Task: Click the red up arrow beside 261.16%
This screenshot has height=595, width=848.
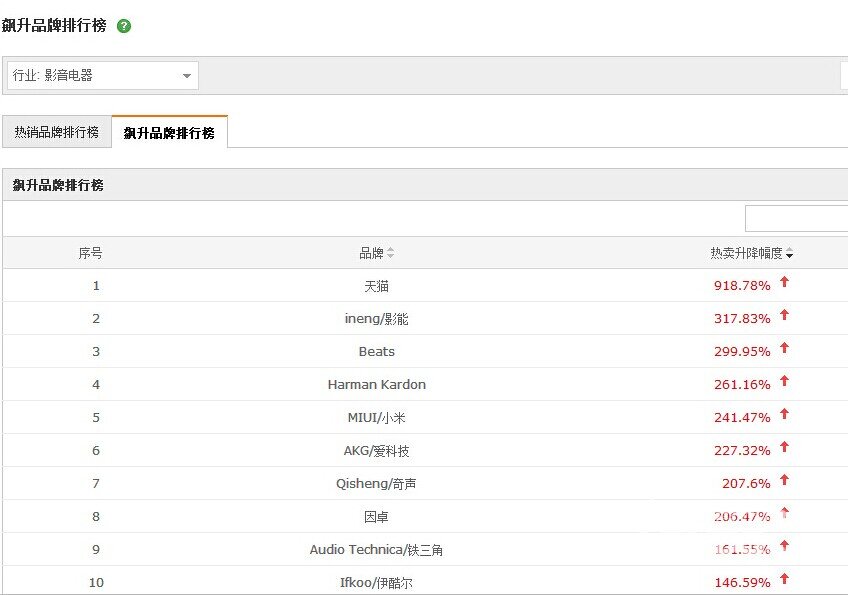Action: point(784,381)
